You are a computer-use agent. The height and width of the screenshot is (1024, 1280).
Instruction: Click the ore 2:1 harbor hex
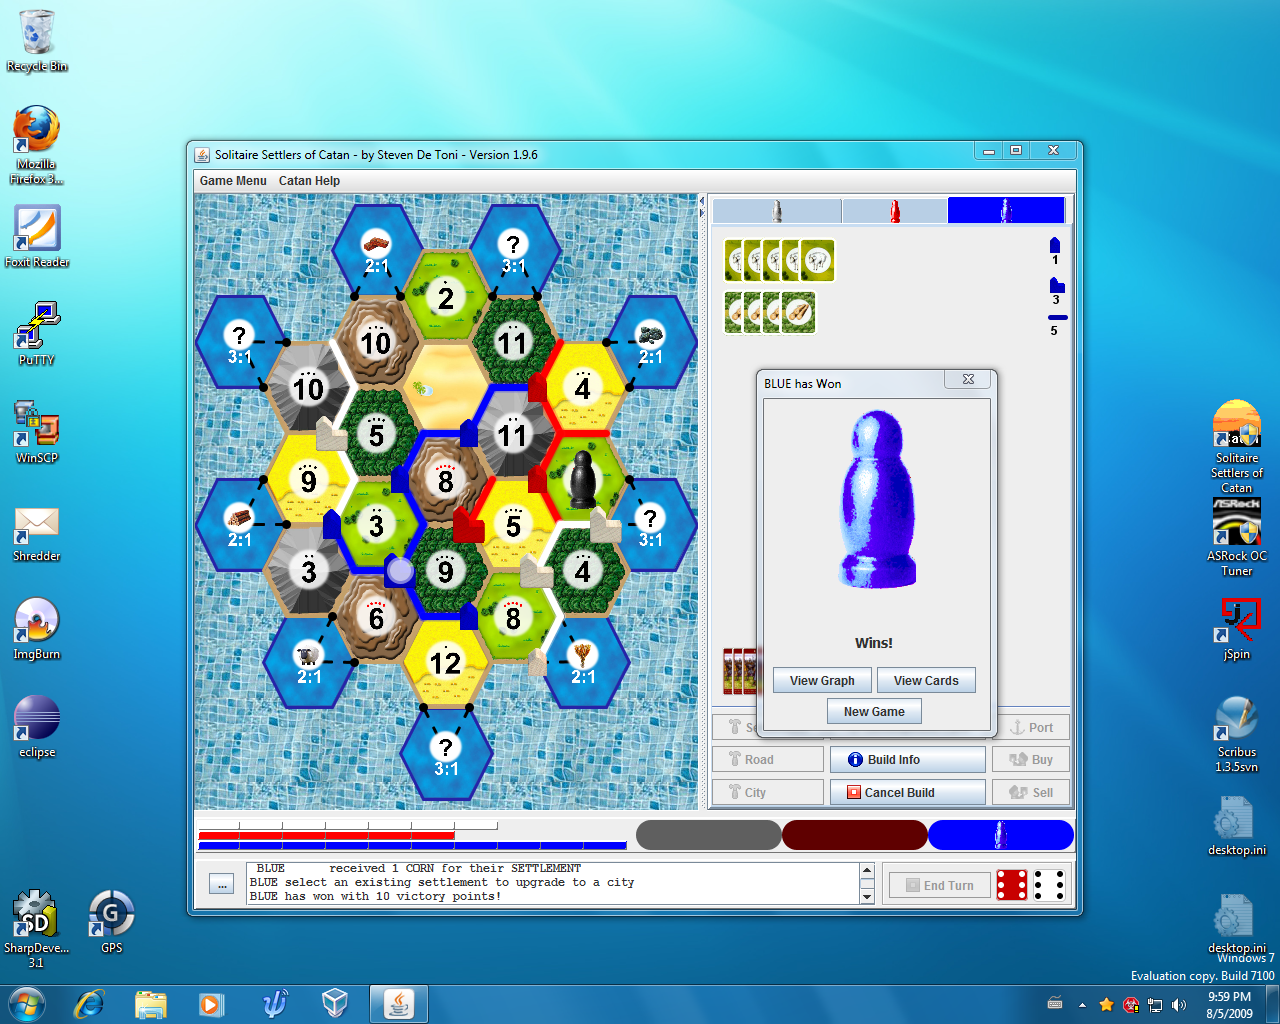(651, 343)
